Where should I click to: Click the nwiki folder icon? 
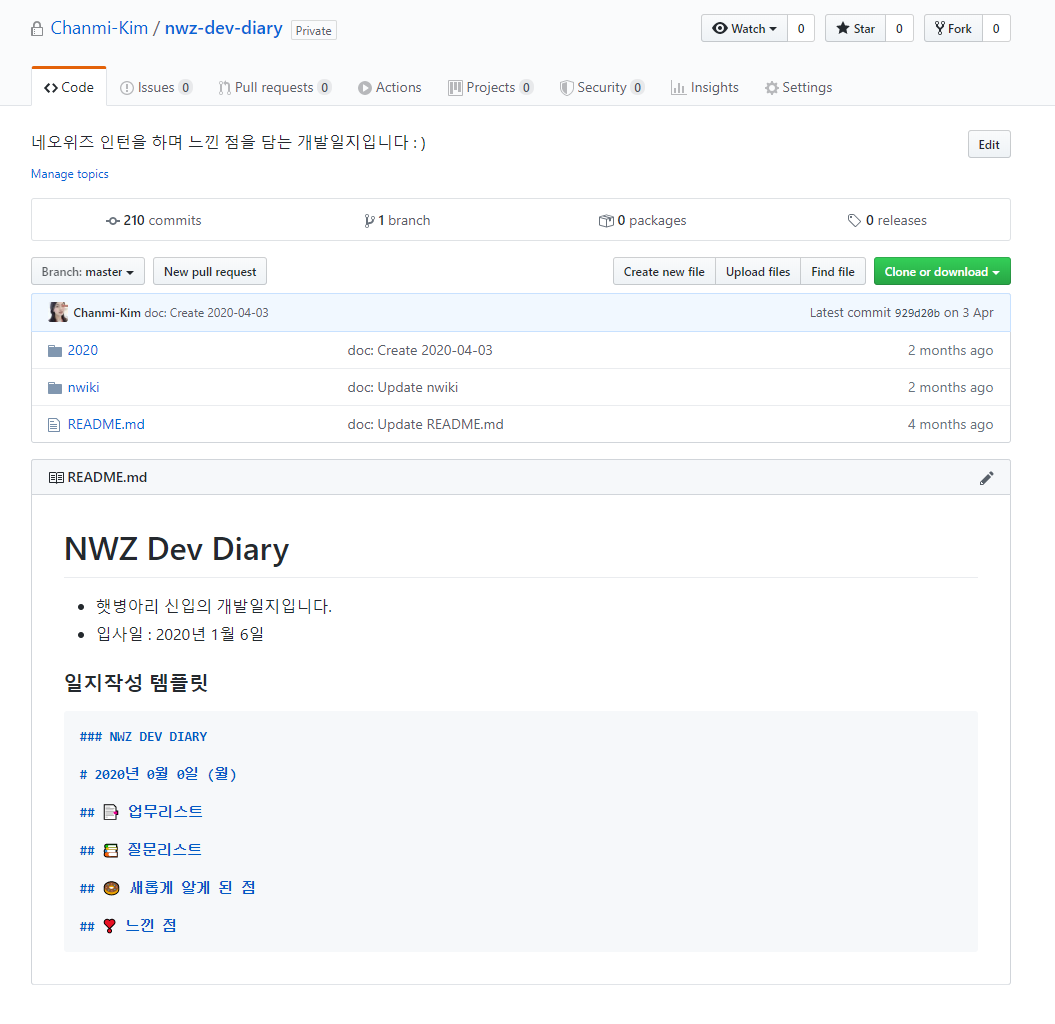click(x=55, y=388)
